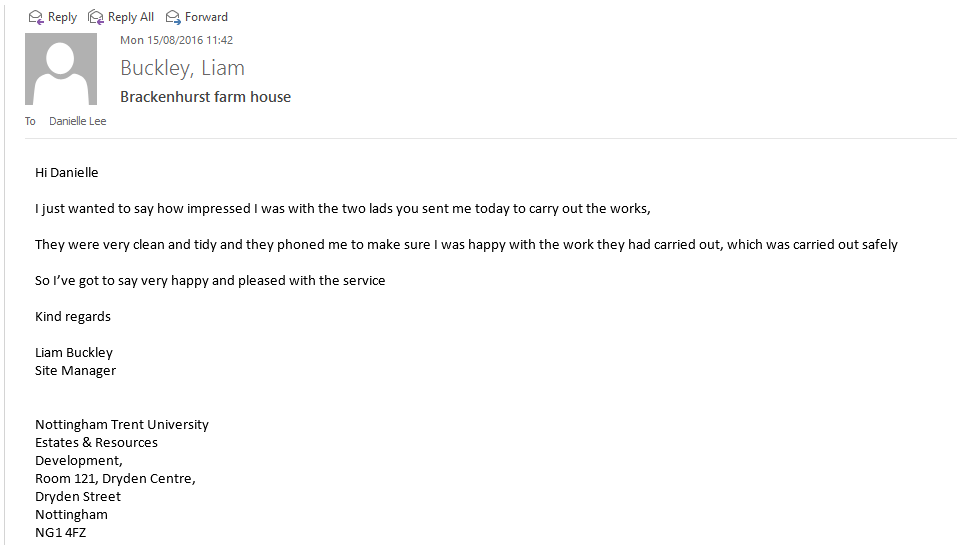Click the subject Brackenhurst farm house
957x545 pixels.
(x=205, y=97)
